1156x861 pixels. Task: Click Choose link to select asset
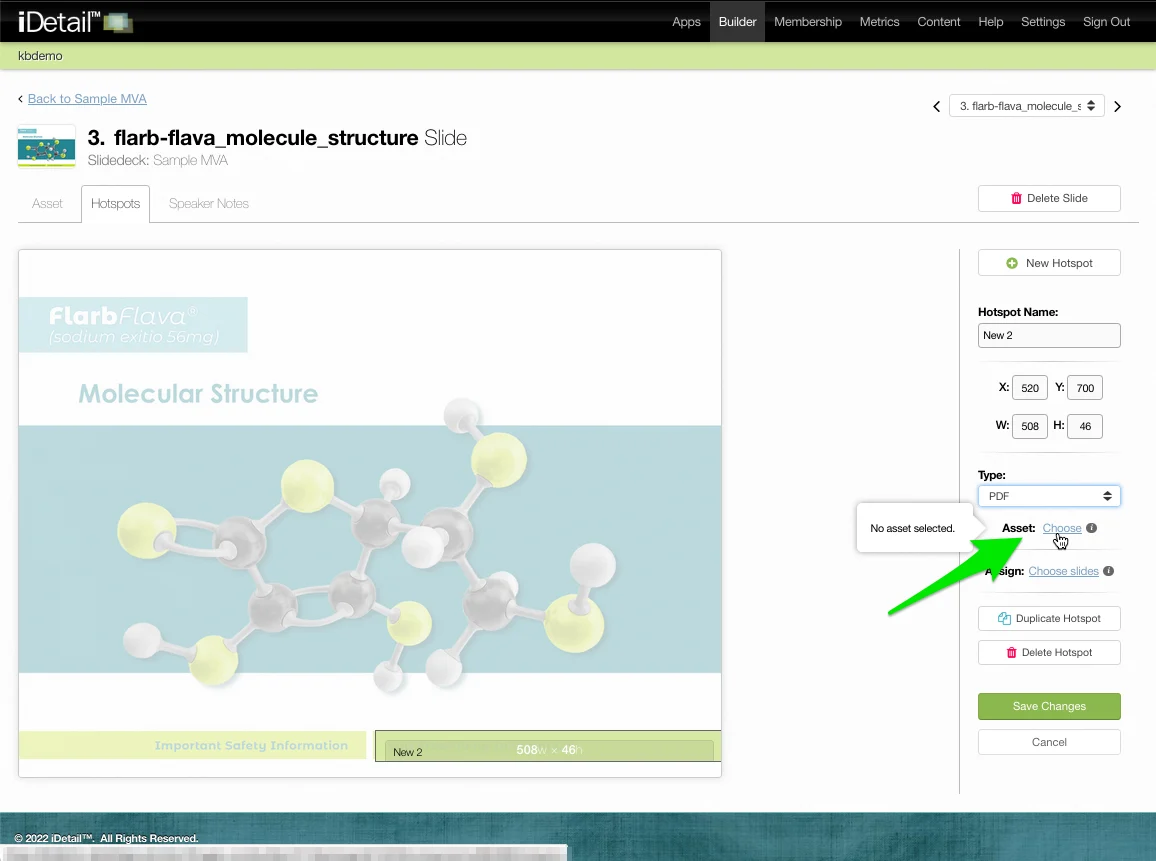1062,528
